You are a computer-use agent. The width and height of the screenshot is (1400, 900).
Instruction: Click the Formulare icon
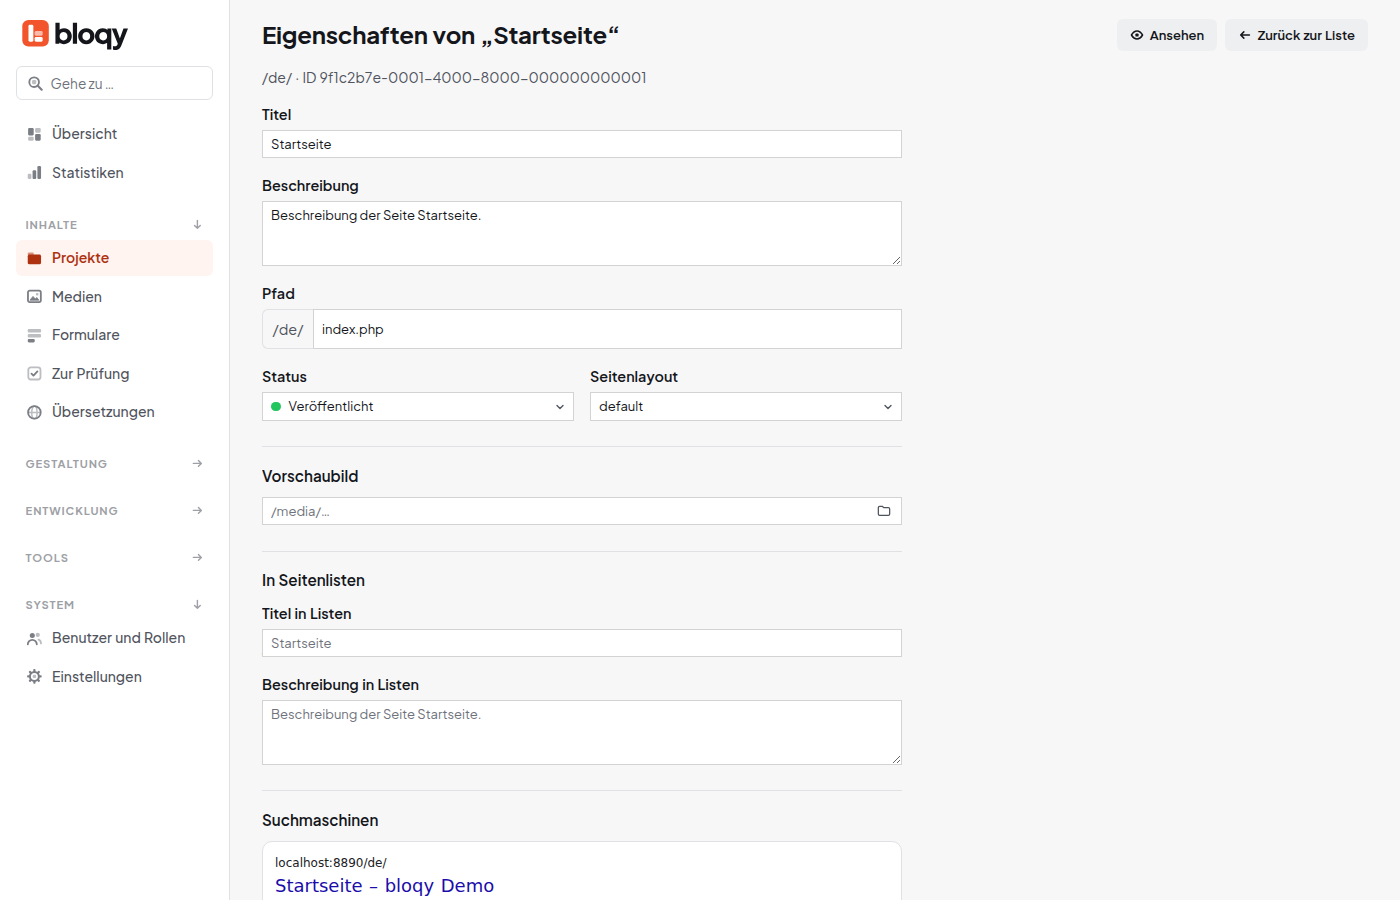pyautogui.click(x=34, y=335)
